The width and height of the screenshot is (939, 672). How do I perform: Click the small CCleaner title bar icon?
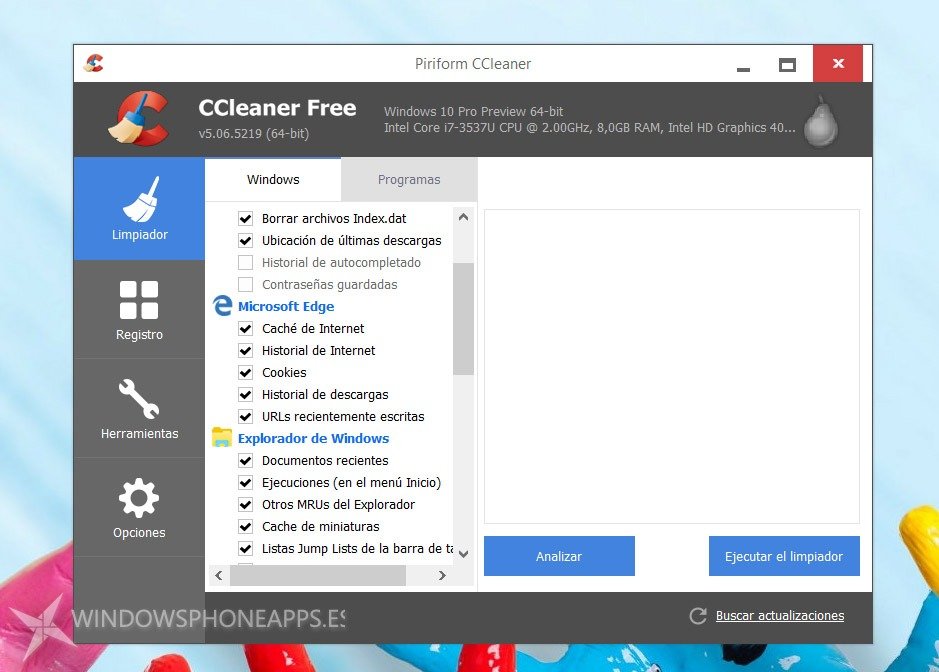coord(93,63)
